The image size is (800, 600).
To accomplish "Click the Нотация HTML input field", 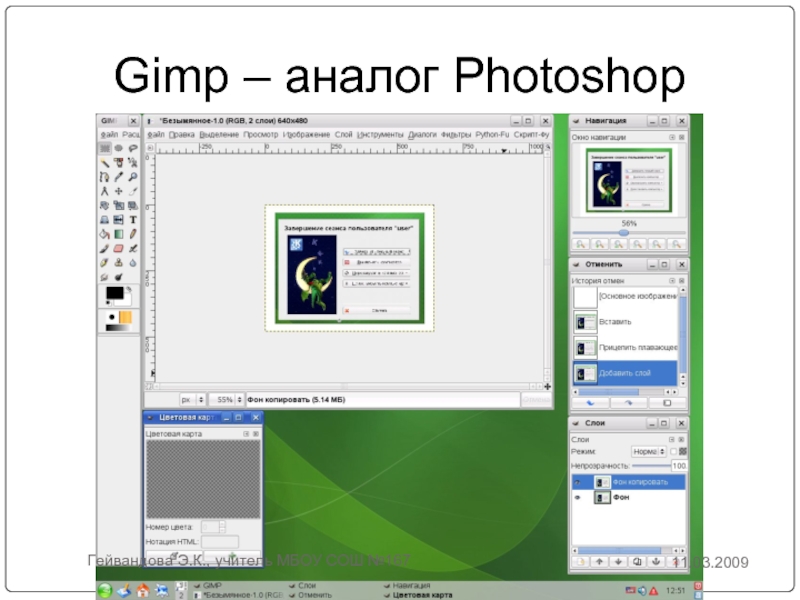I will (x=220, y=542).
